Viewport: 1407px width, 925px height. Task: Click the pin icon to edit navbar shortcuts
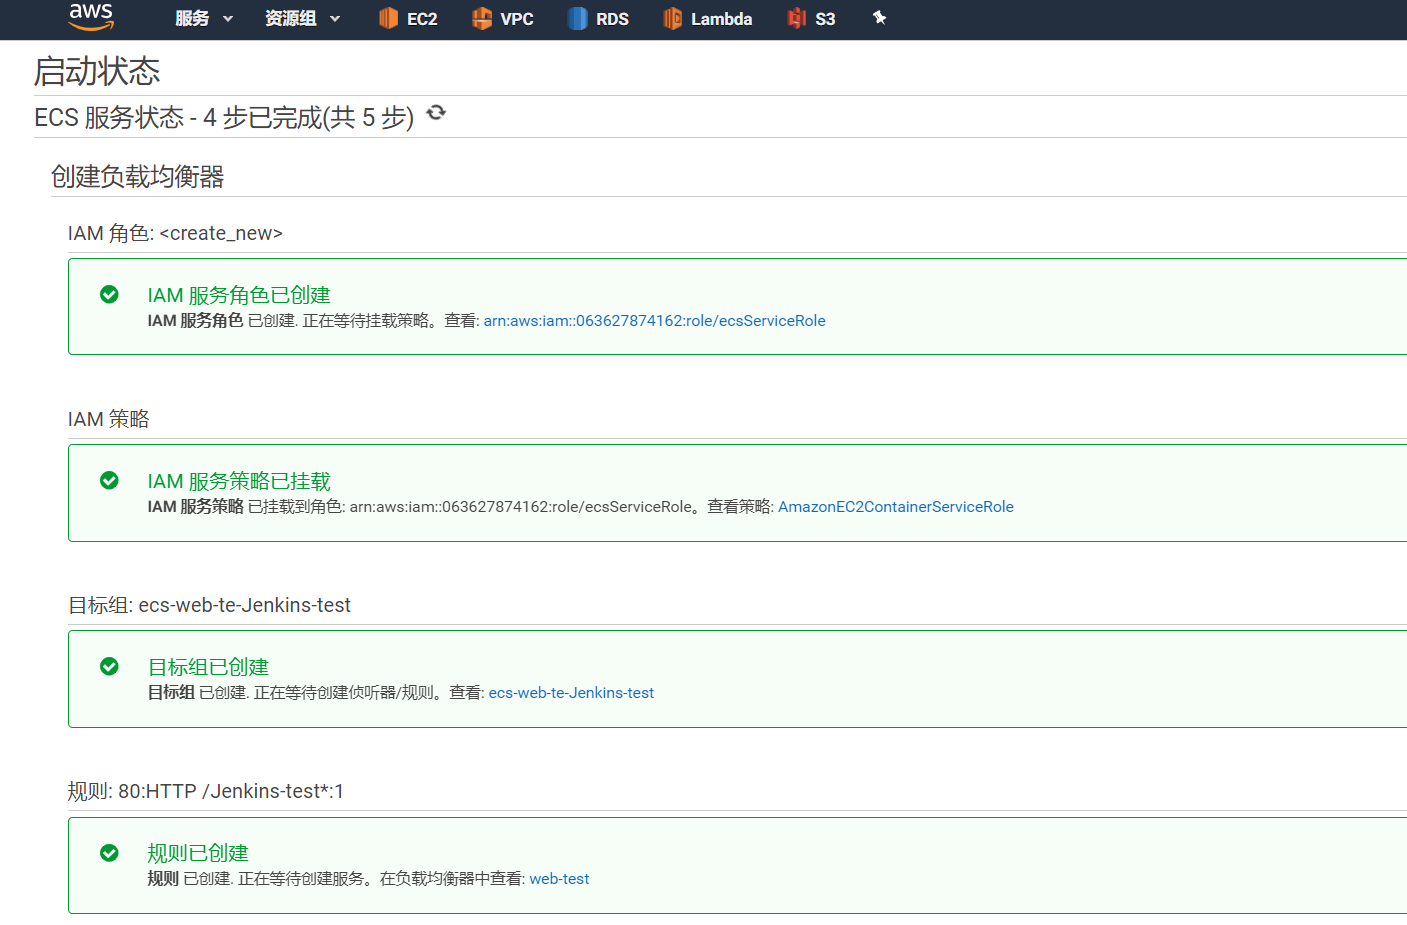pyautogui.click(x=879, y=18)
